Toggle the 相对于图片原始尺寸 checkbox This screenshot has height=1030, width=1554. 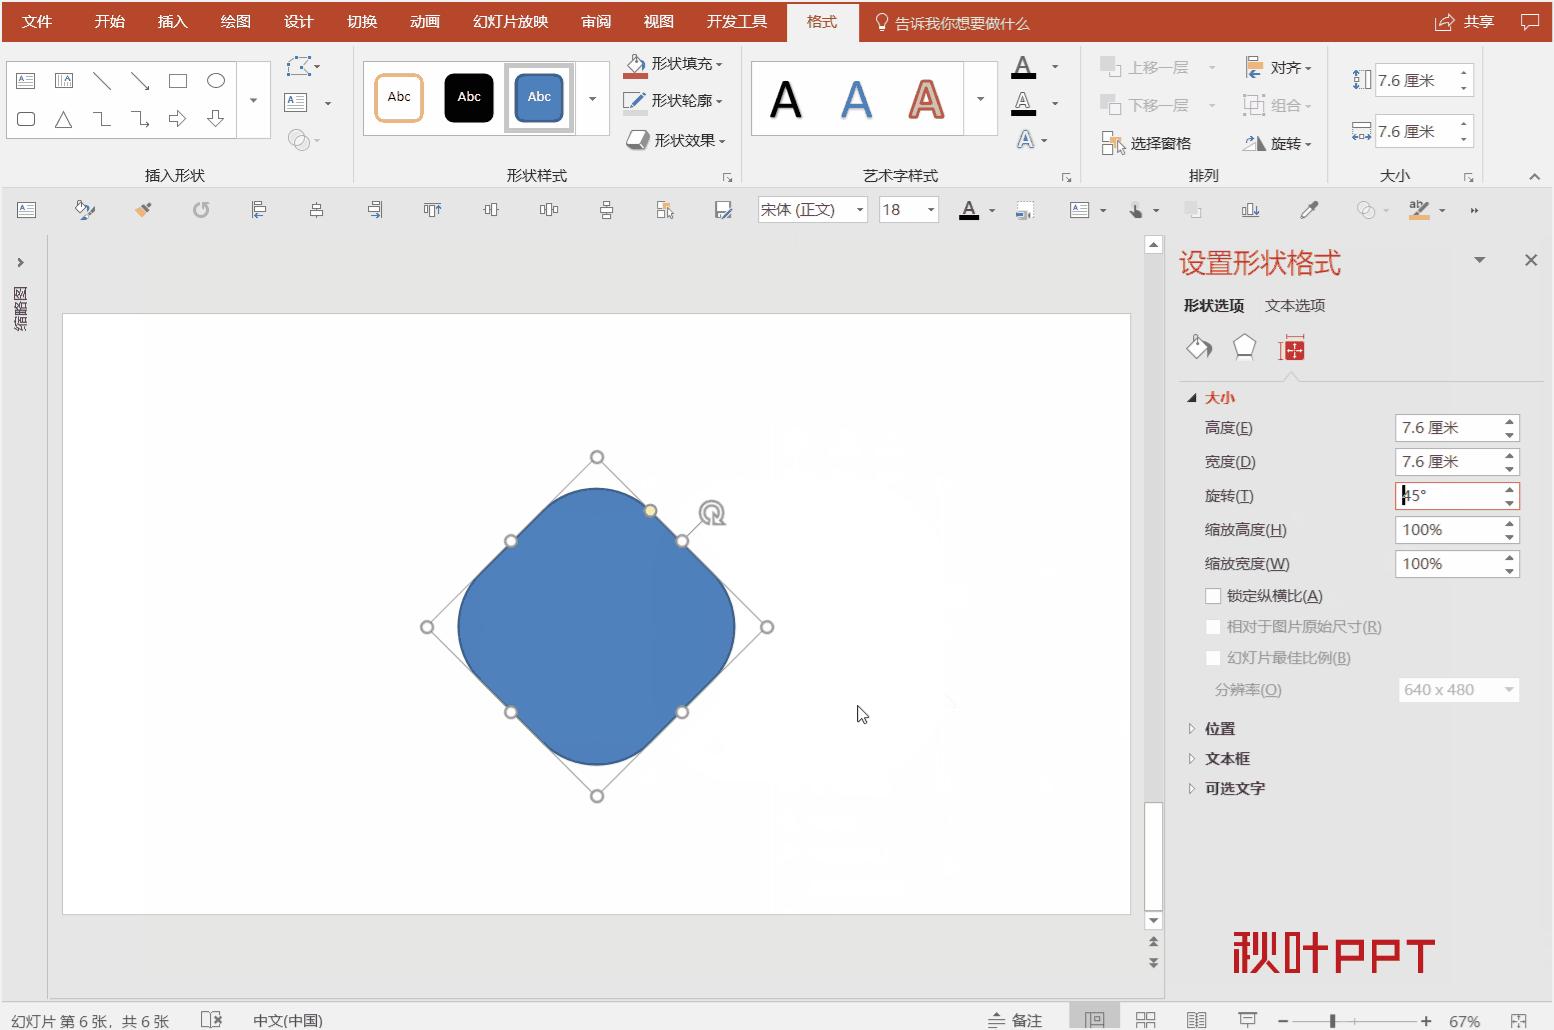pyautogui.click(x=1212, y=627)
